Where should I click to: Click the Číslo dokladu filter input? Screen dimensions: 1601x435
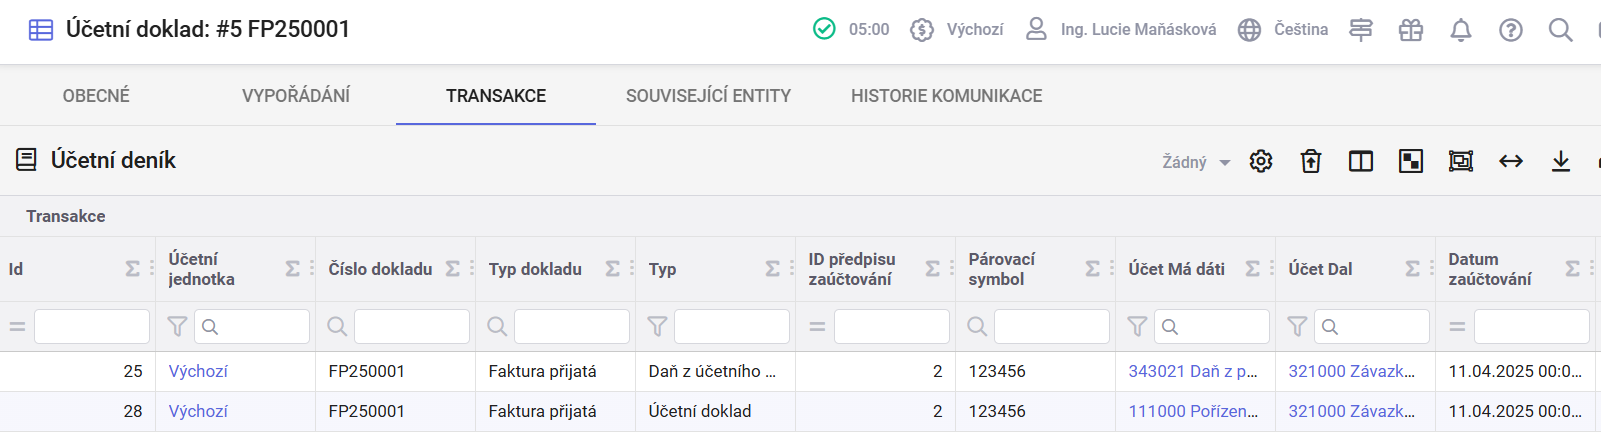(412, 327)
